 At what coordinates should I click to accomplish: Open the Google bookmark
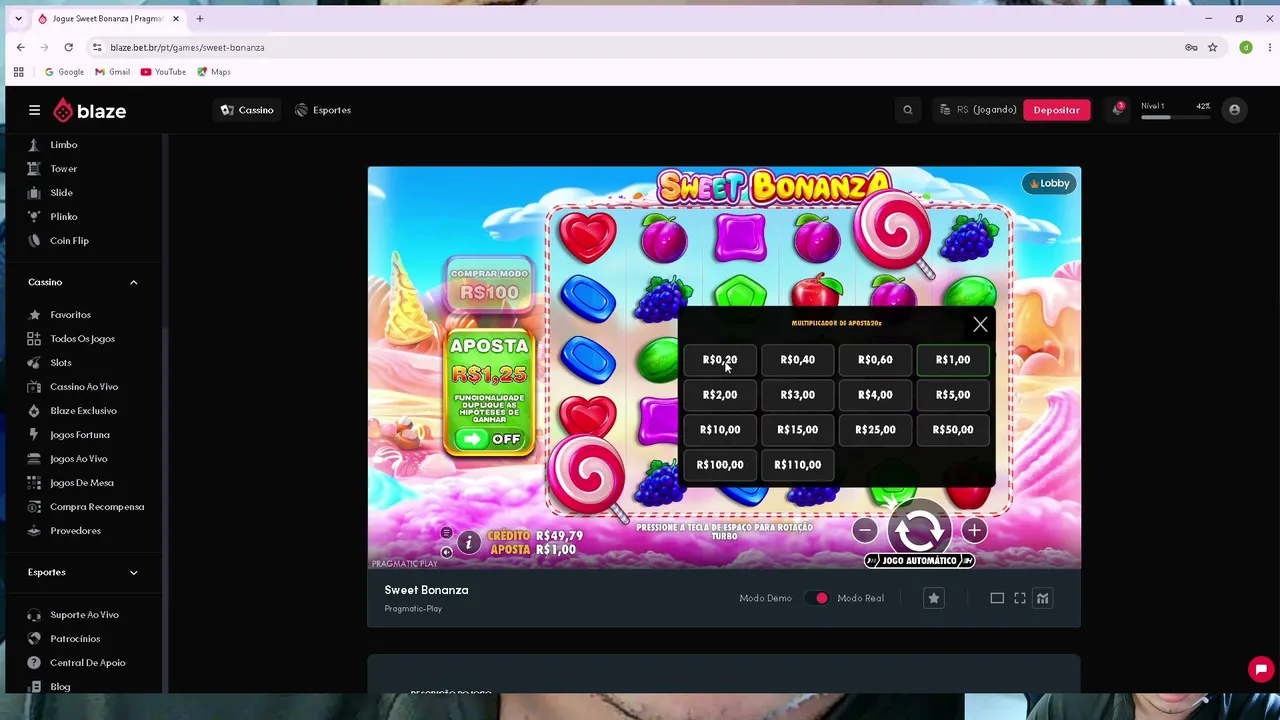pos(64,72)
